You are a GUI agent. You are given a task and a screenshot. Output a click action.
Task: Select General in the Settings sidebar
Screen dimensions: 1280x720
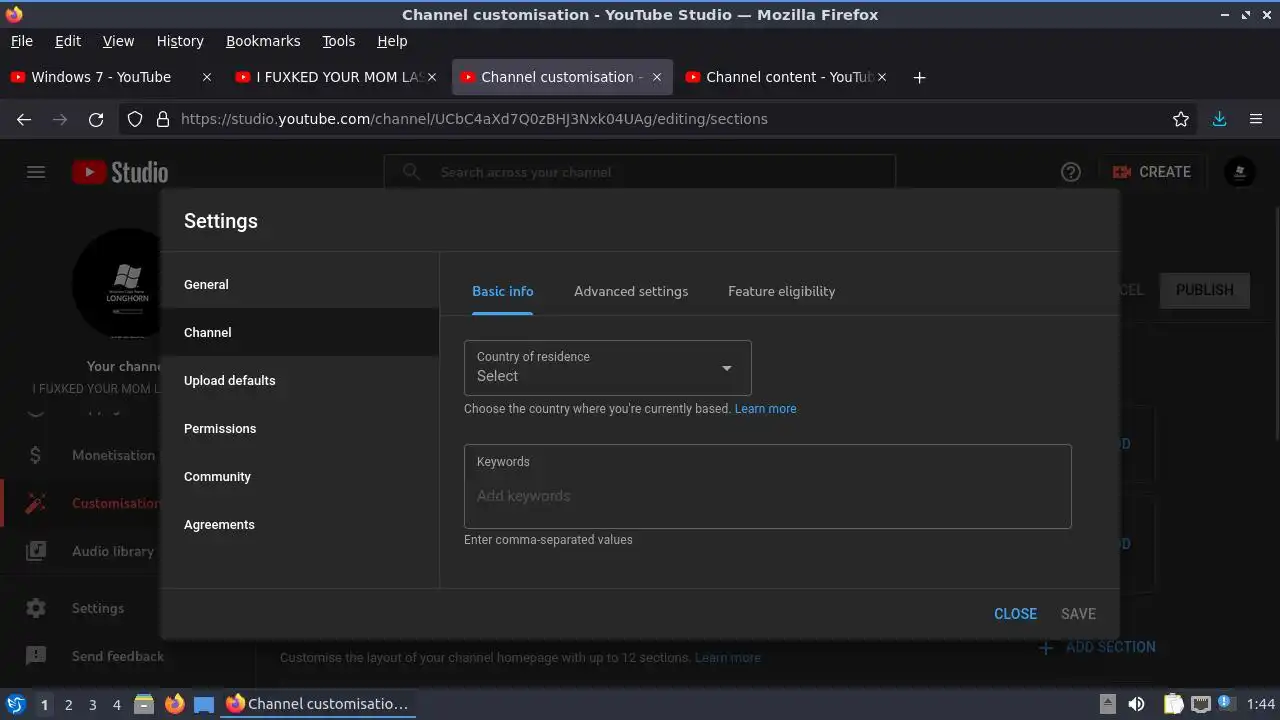tap(300, 284)
